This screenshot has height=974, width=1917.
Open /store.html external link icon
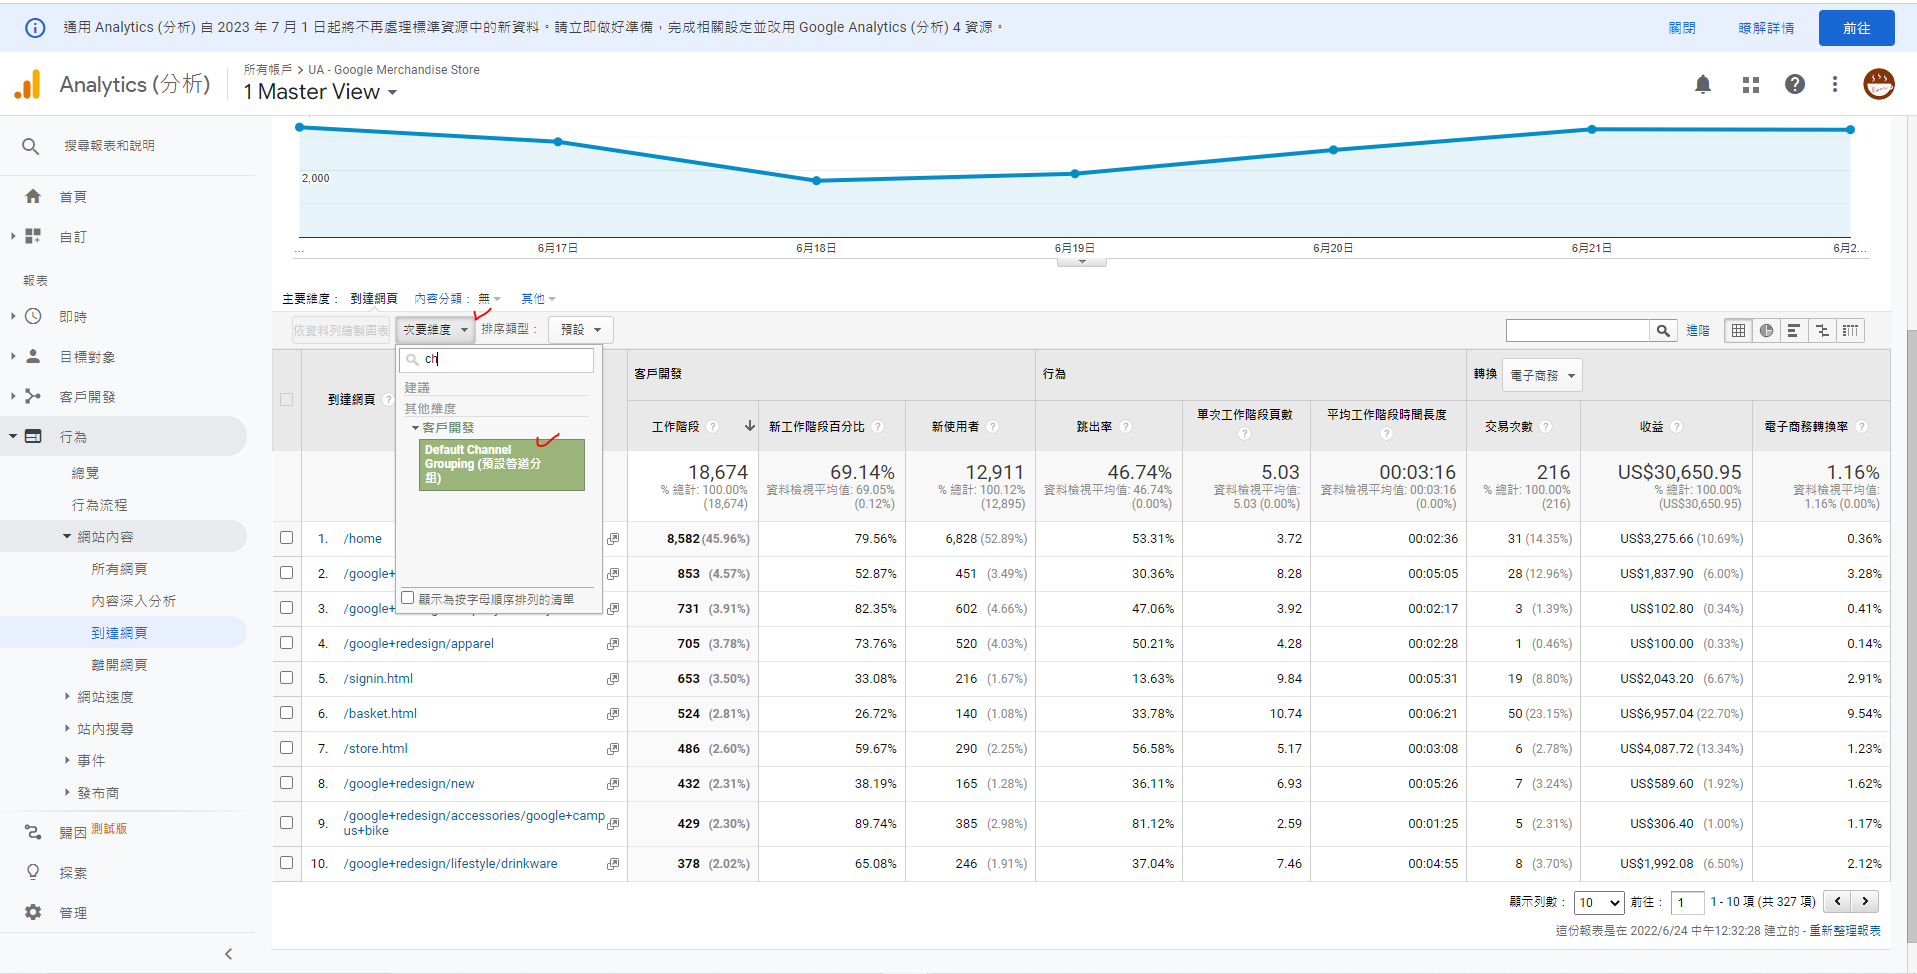[x=613, y=749]
